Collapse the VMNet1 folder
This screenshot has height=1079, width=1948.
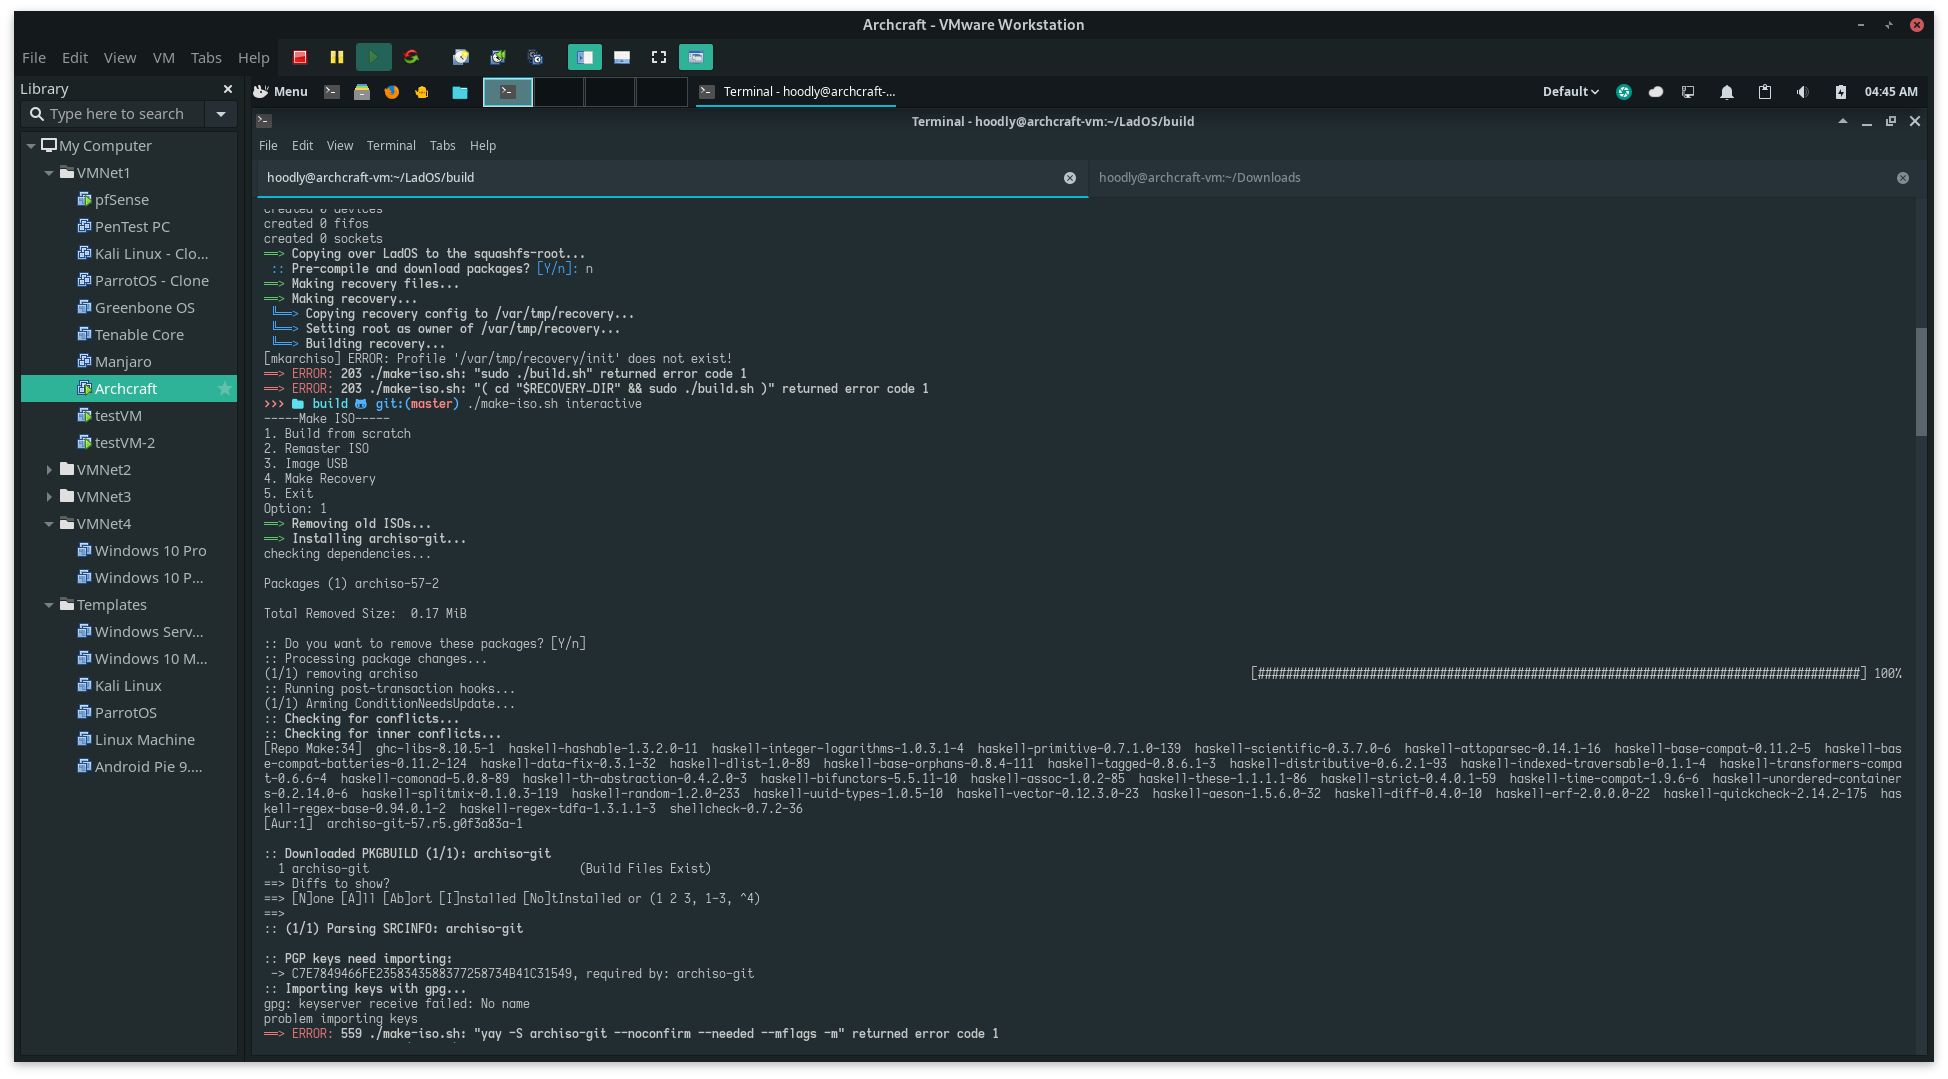49,173
